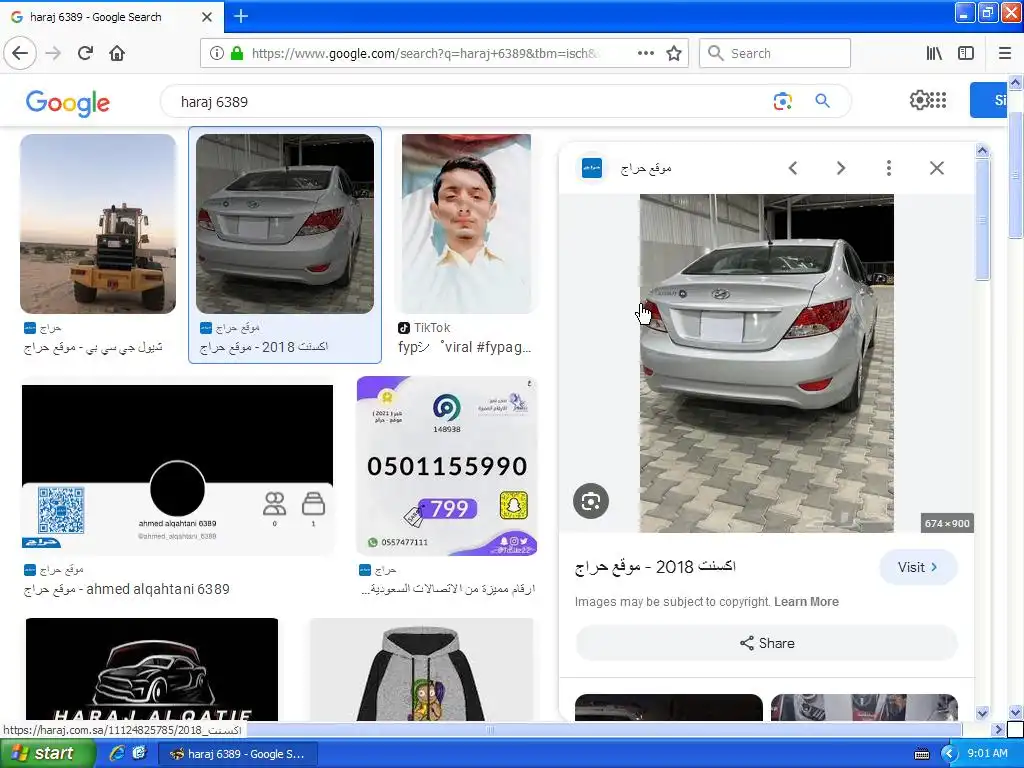Go back with the browser back arrow
Viewport: 1024px width, 768px height.
pyautogui.click(x=20, y=54)
